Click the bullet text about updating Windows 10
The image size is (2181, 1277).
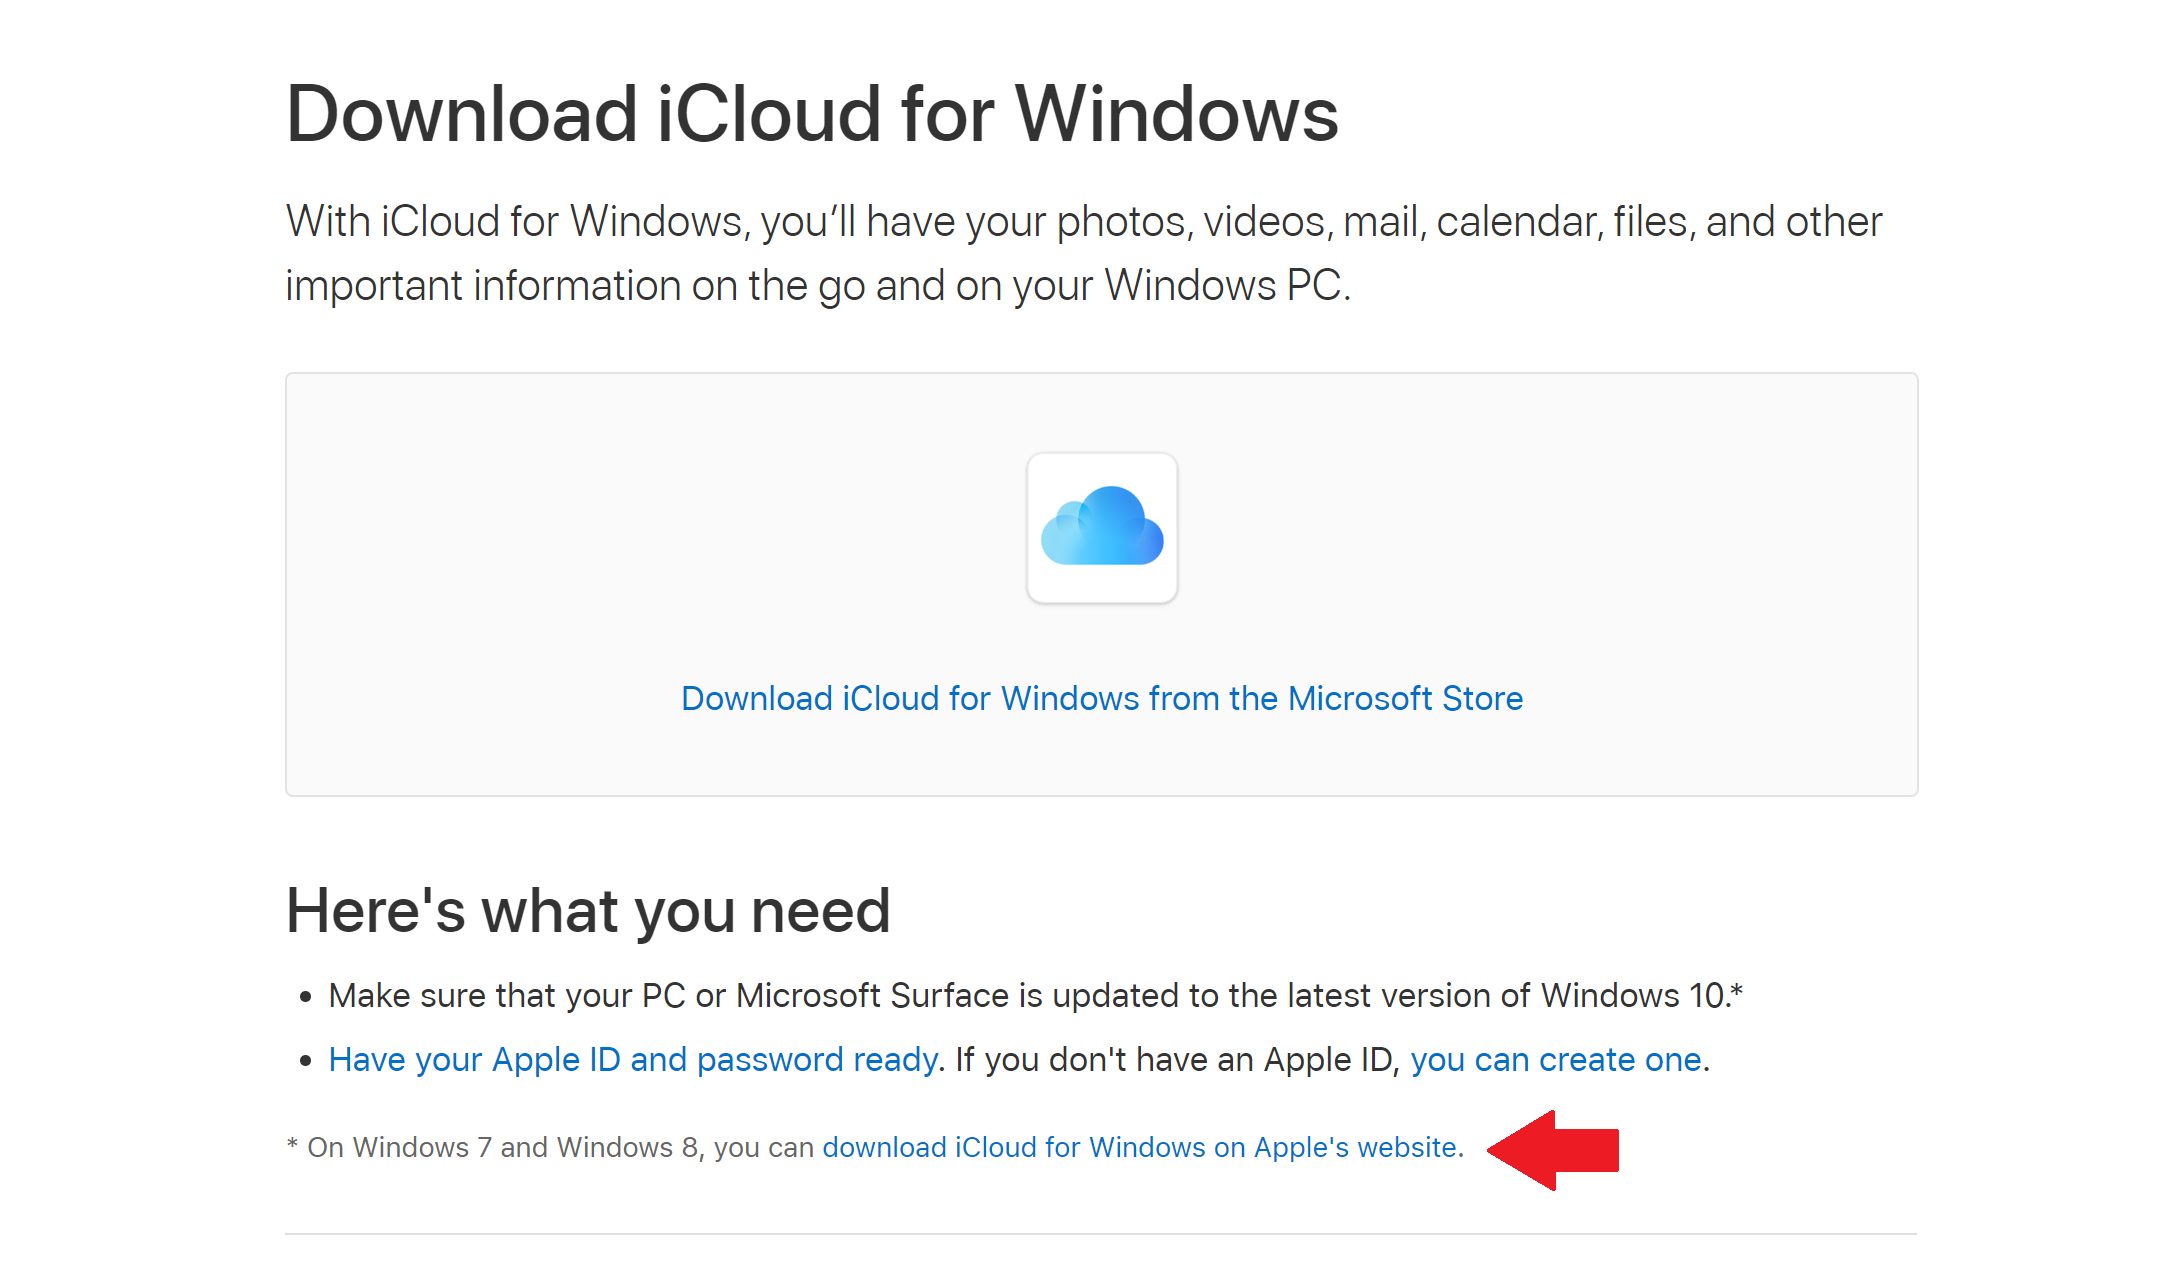tap(1028, 996)
